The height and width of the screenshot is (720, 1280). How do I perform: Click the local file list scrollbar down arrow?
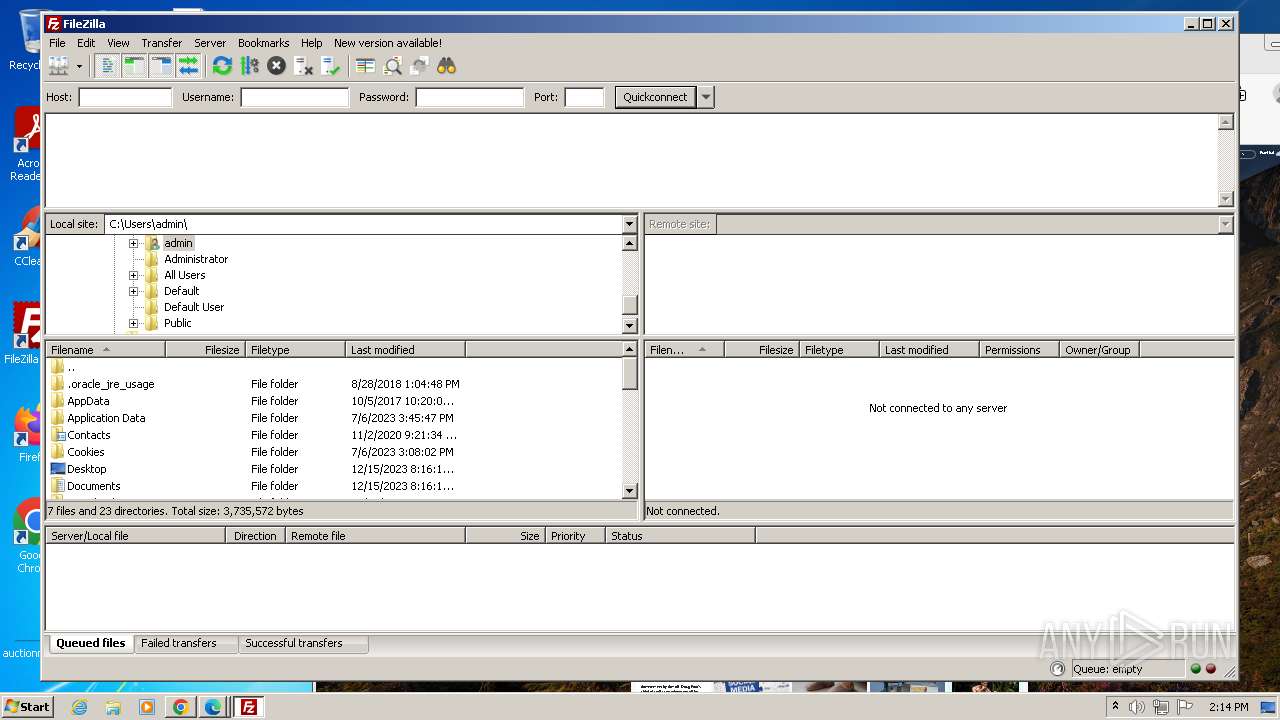(x=629, y=490)
